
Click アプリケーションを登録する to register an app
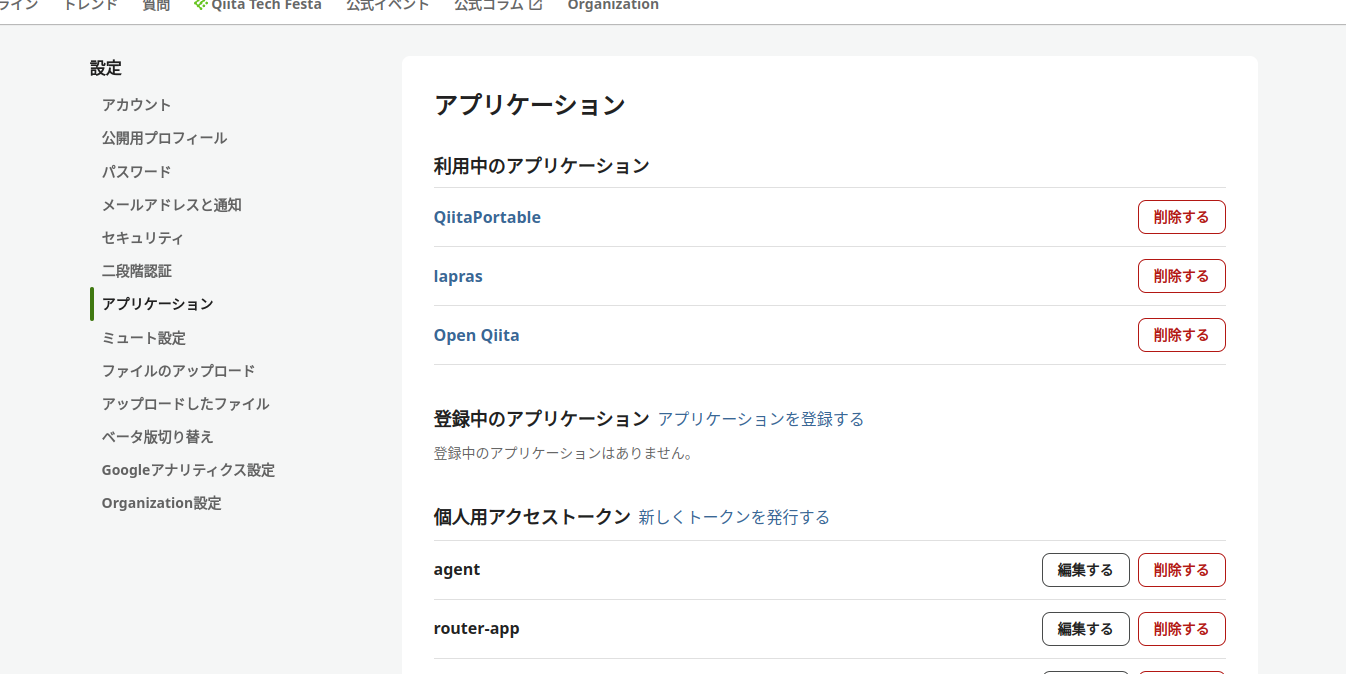coord(761,419)
